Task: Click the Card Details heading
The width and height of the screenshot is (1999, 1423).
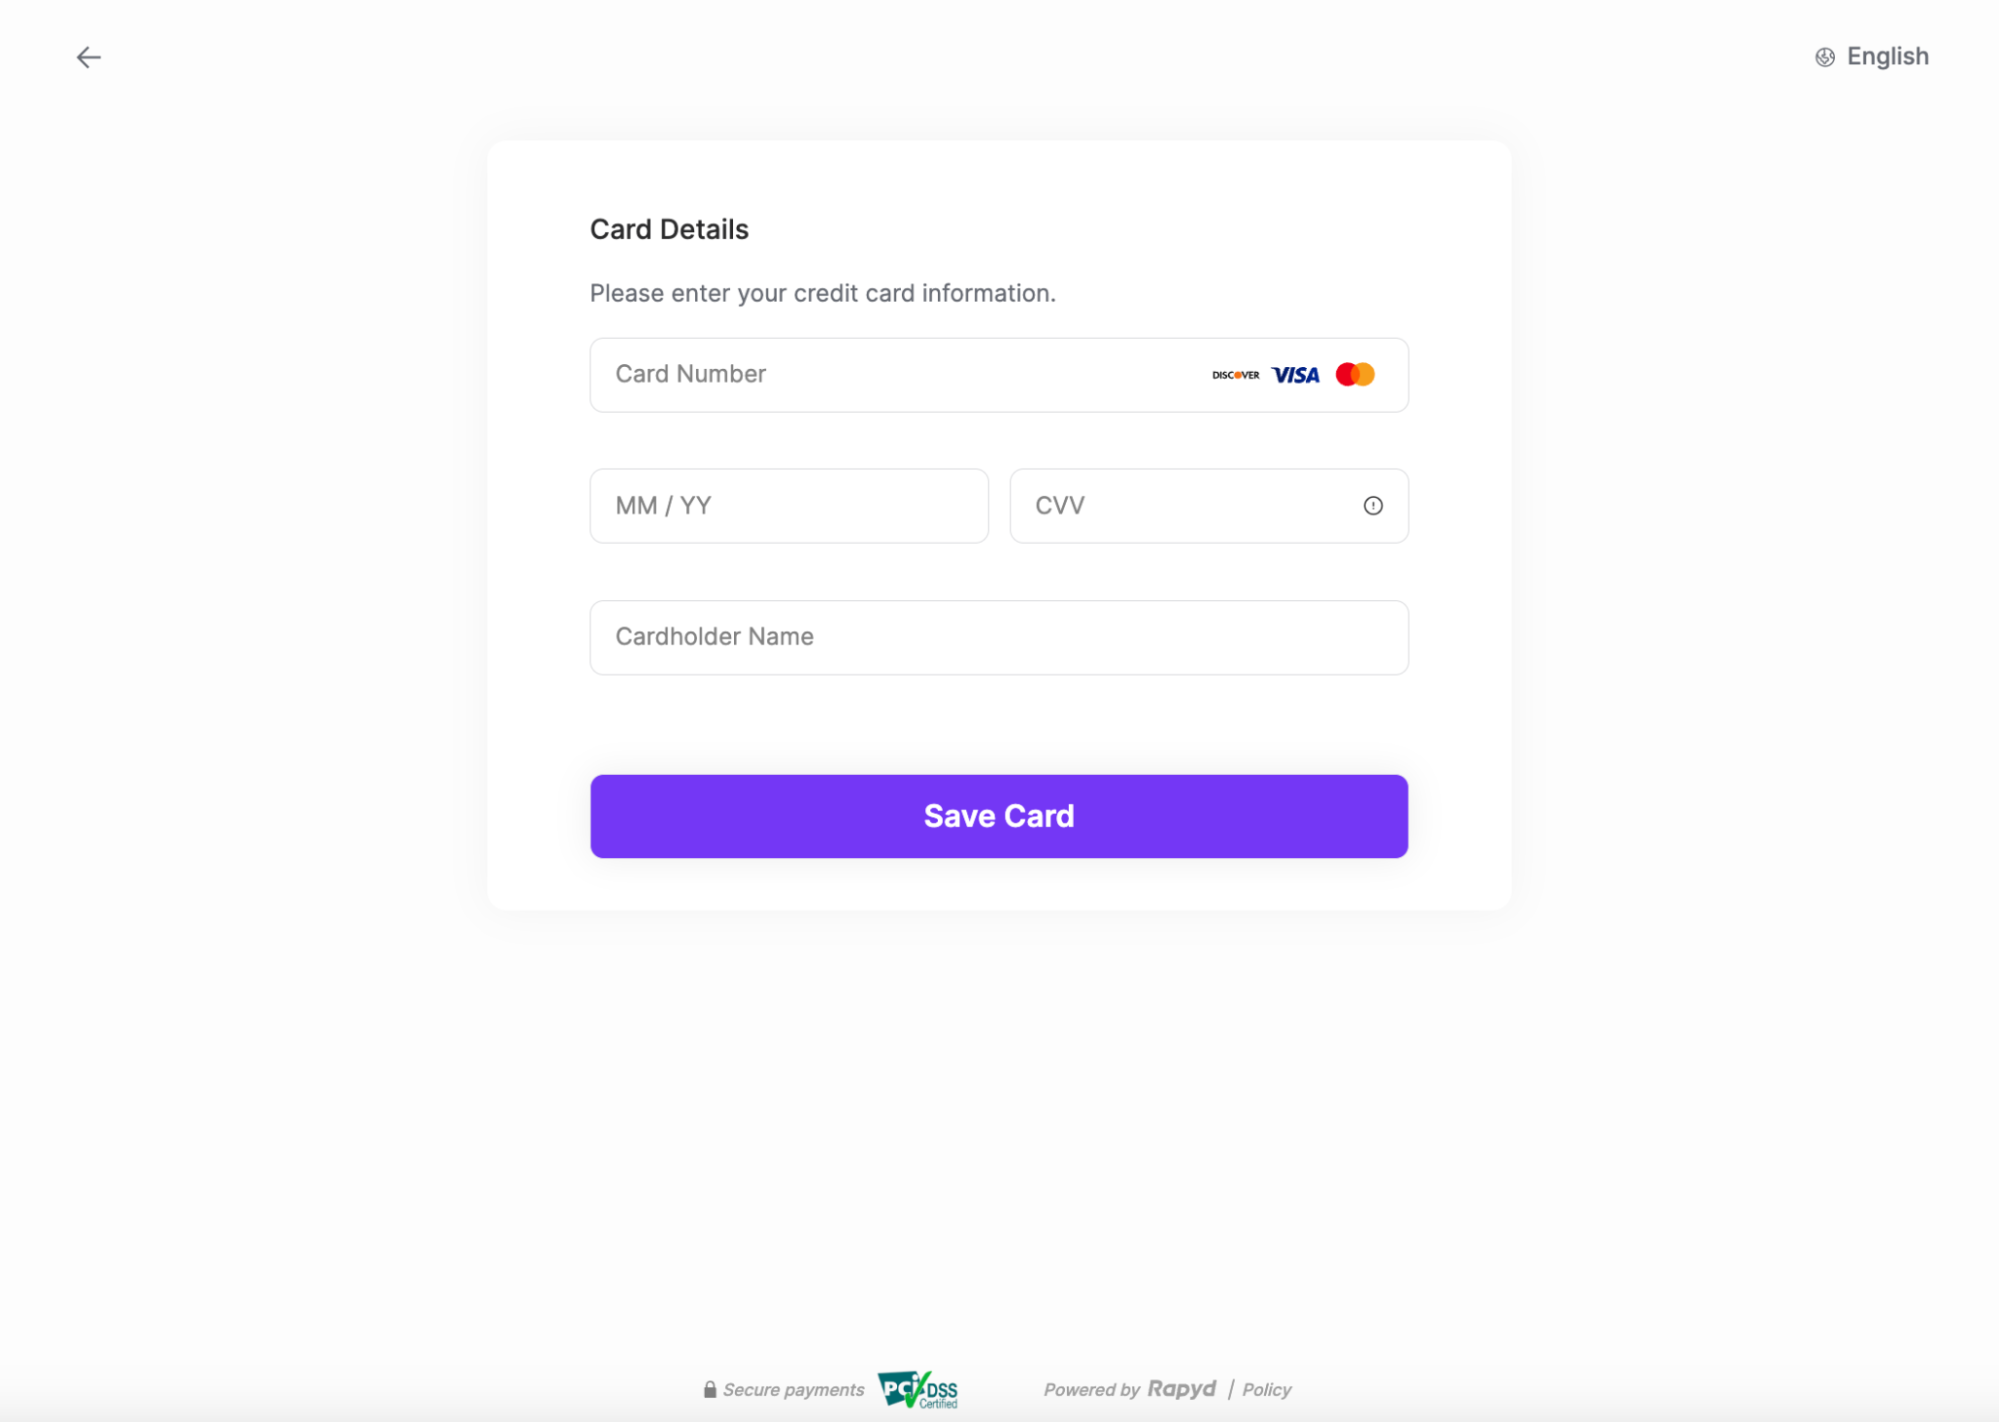Action: [x=669, y=228]
